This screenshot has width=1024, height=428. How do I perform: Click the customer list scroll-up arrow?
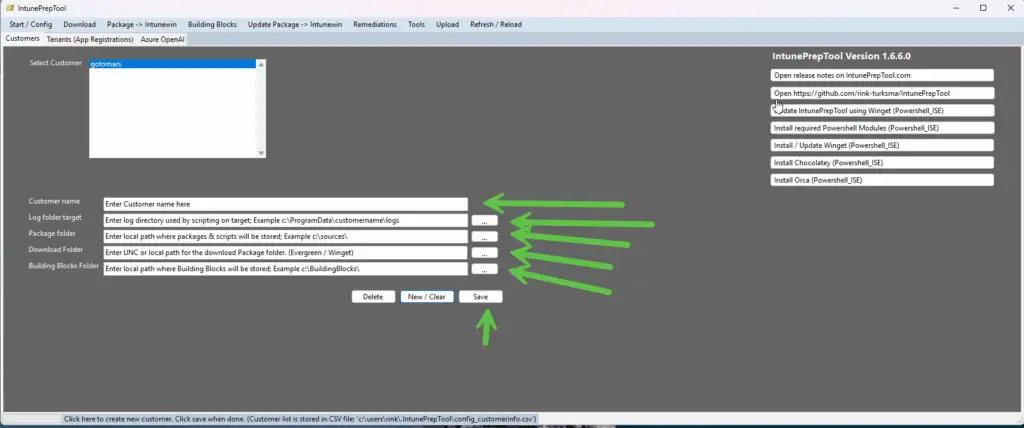261,64
